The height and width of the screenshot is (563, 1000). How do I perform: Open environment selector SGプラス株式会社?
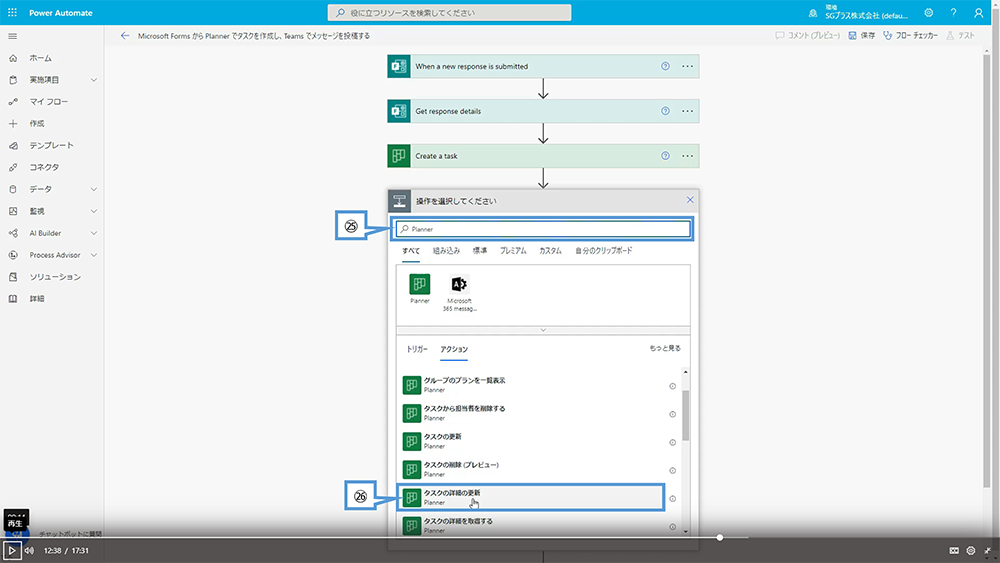tap(858, 13)
